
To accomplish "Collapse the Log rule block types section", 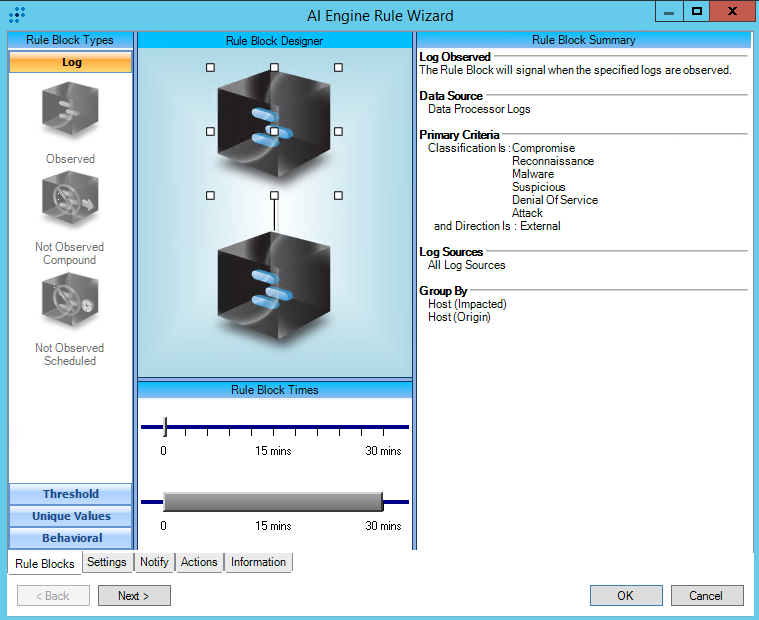I will [x=70, y=62].
